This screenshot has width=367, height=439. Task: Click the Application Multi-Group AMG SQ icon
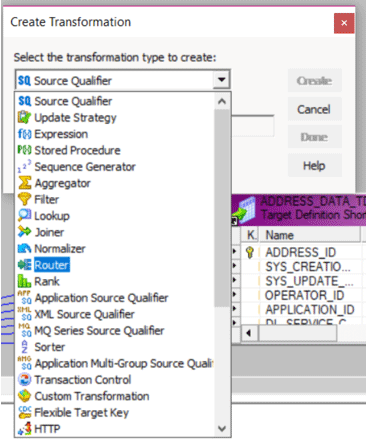click(x=24, y=363)
